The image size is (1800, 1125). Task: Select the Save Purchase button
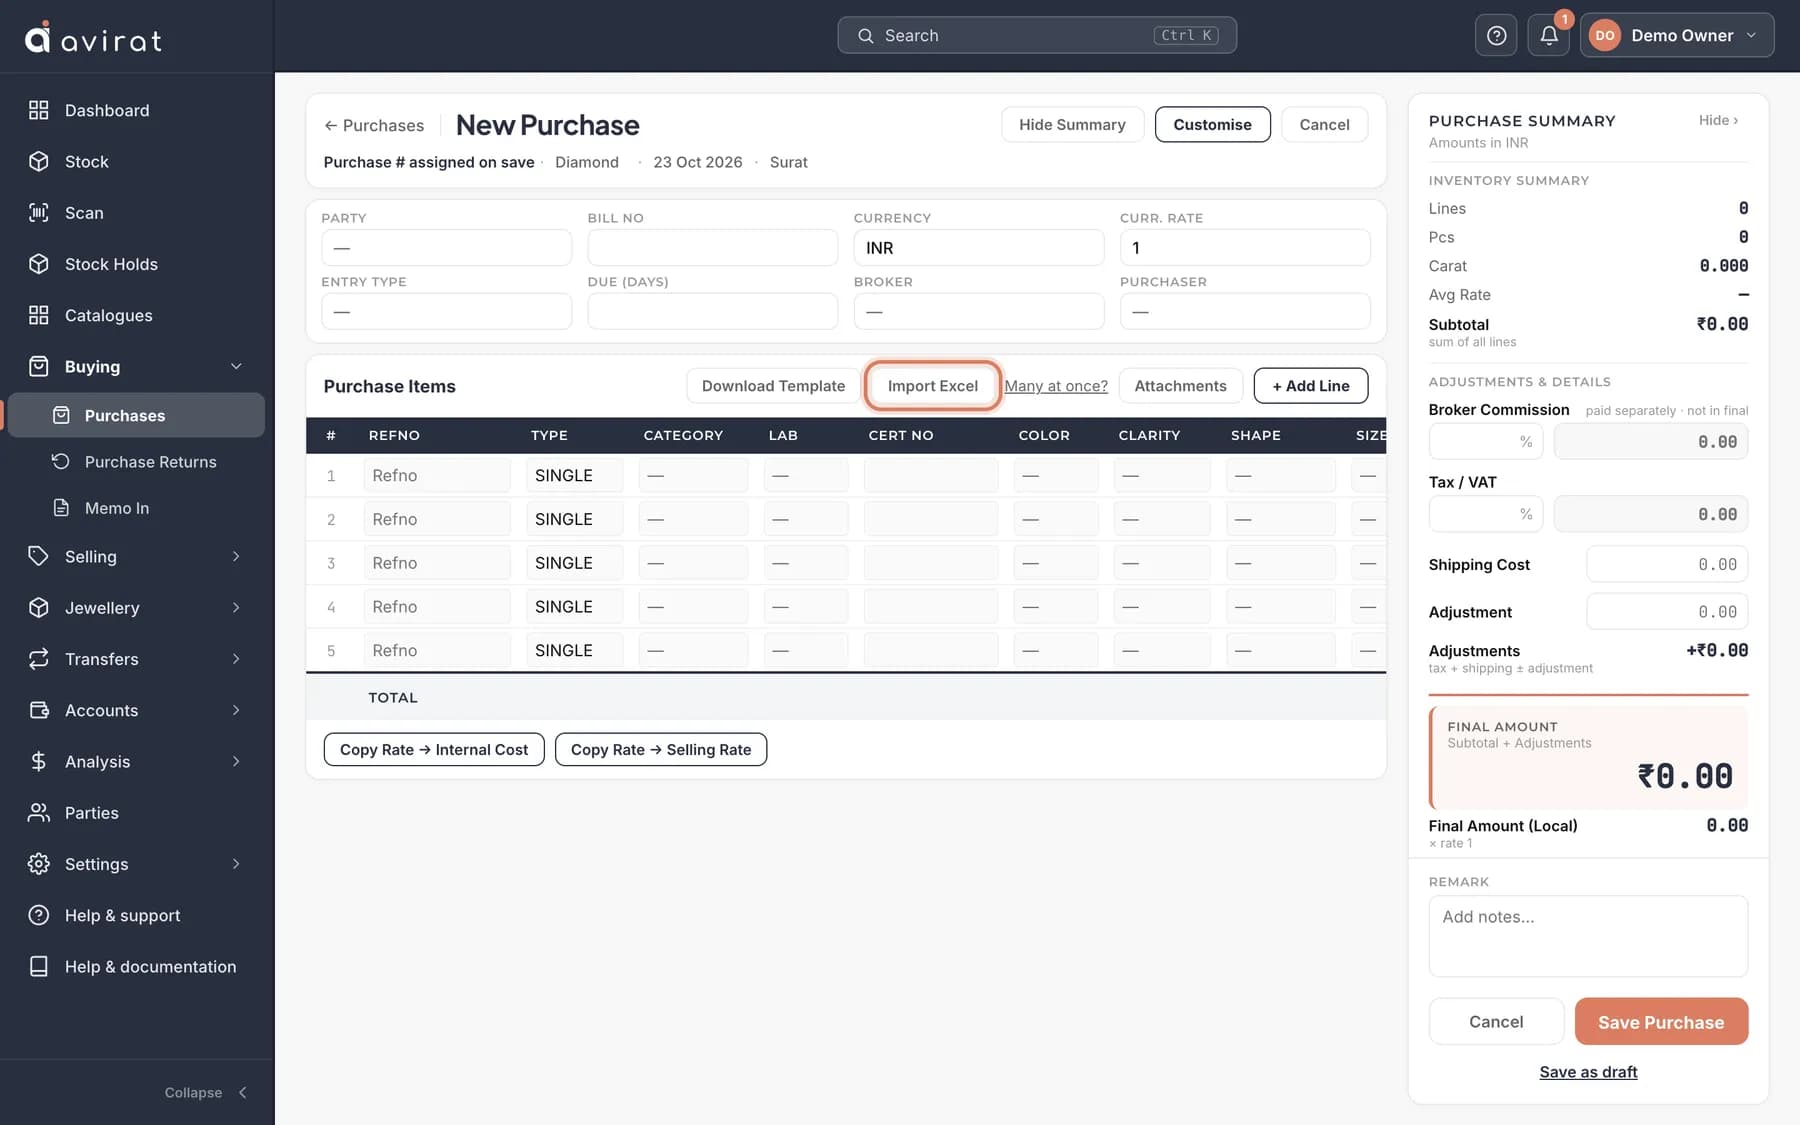point(1661,1021)
